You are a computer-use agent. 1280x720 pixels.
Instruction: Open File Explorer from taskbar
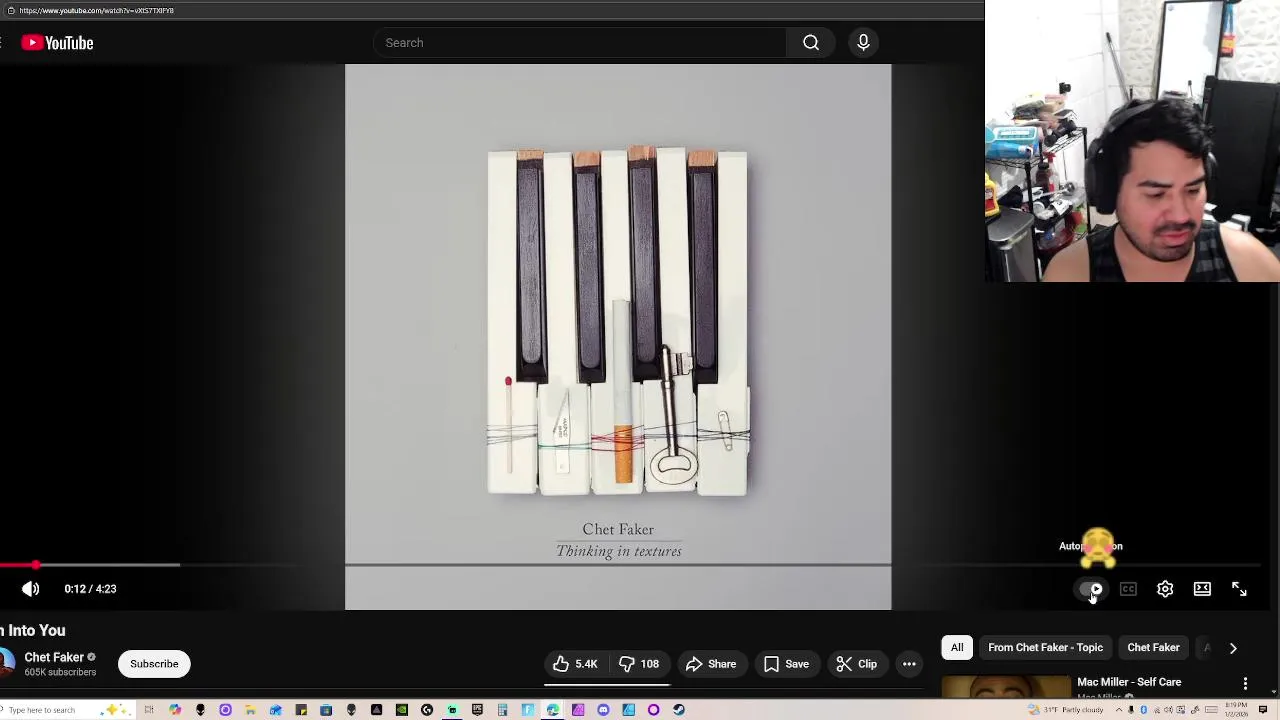coord(250,710)
